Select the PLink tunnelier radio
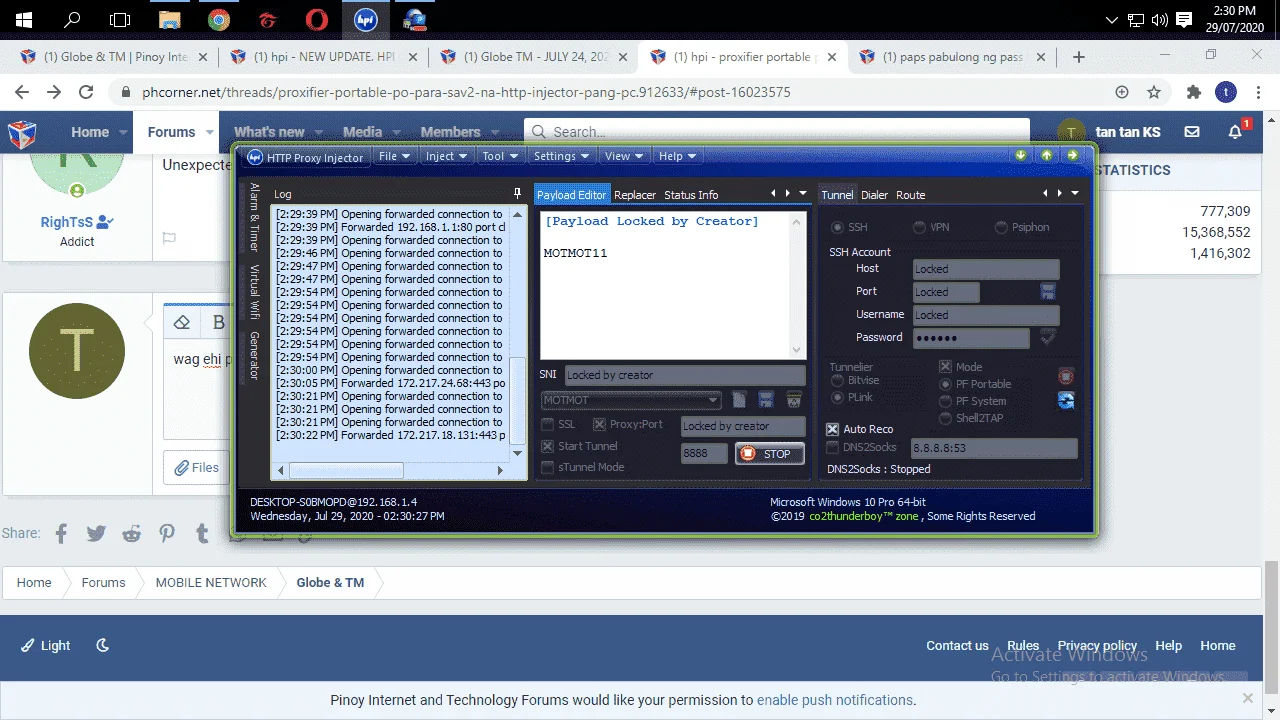The image size is (1280, 720). (x=838, y=398)
